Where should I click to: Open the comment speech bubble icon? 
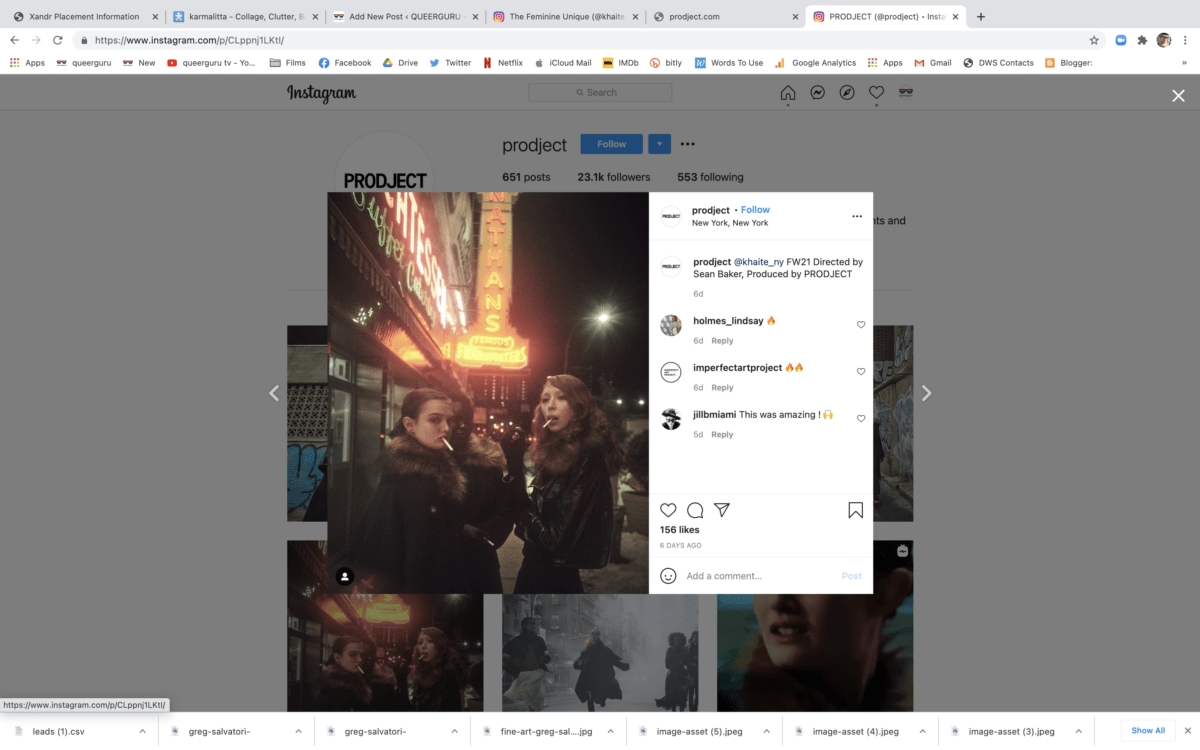click(x=695, y=510)
